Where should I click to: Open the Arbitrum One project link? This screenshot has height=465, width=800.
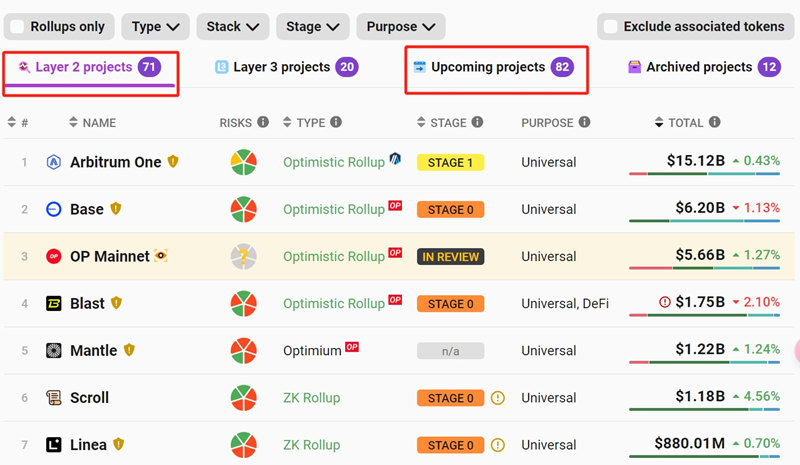coord(115,162)
